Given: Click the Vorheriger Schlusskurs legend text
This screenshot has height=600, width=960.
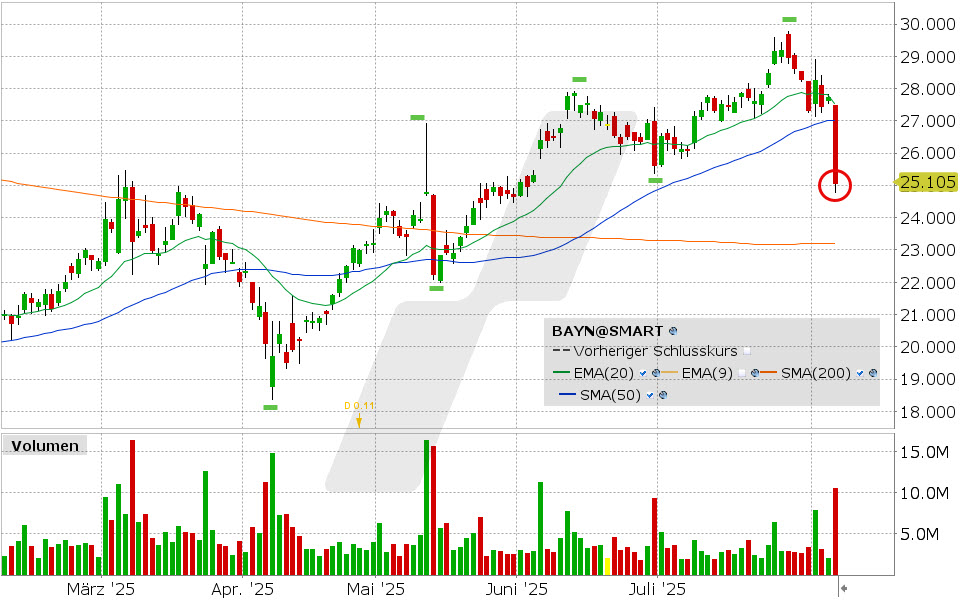Looking at the screenshot, I should click(655, 351).
